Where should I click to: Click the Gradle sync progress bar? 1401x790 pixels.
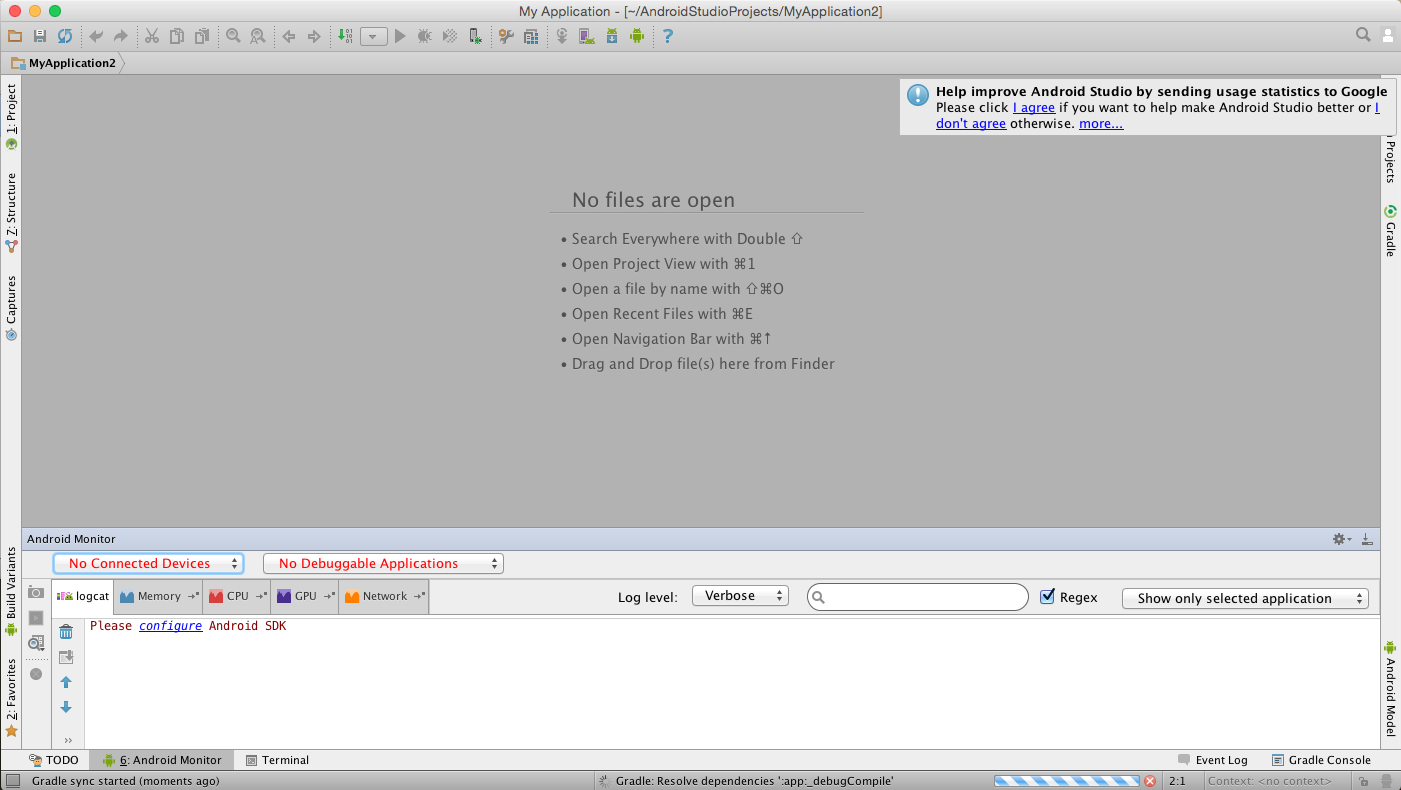pyautogui.click(x=1067, y=781)
